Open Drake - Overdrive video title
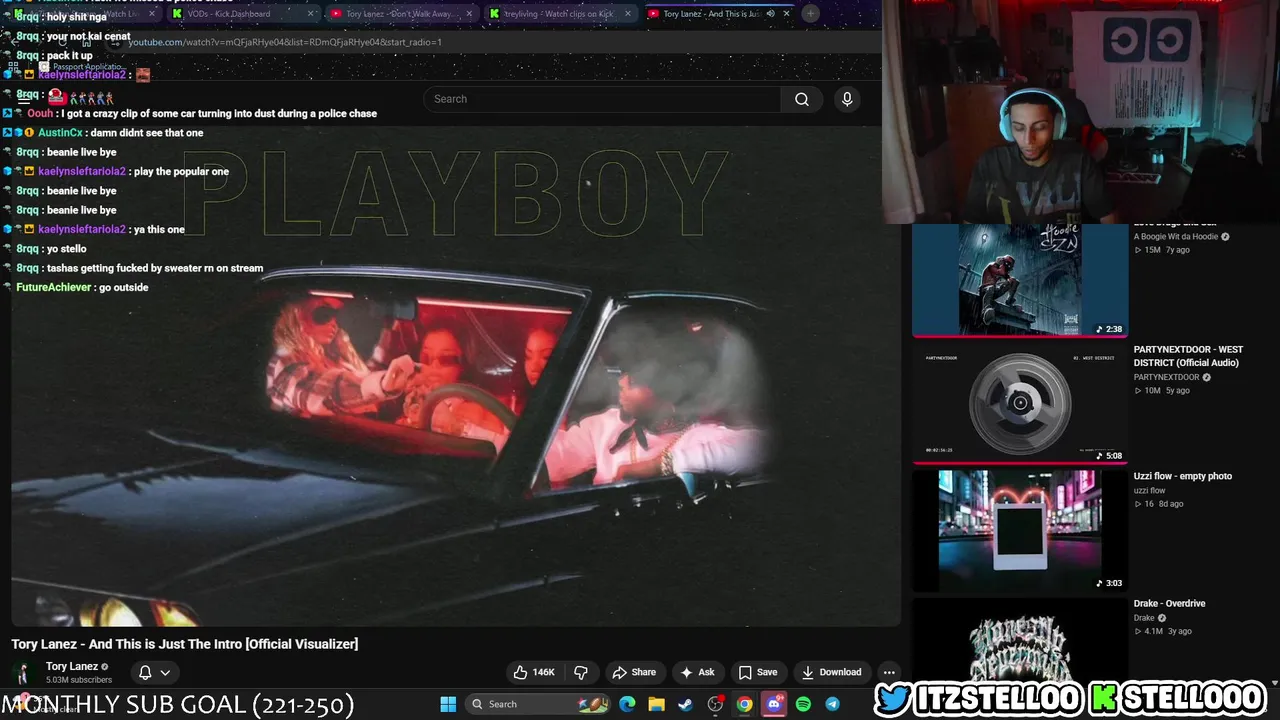Screen dimensions: 1280x720 (x=1169, y=603)
